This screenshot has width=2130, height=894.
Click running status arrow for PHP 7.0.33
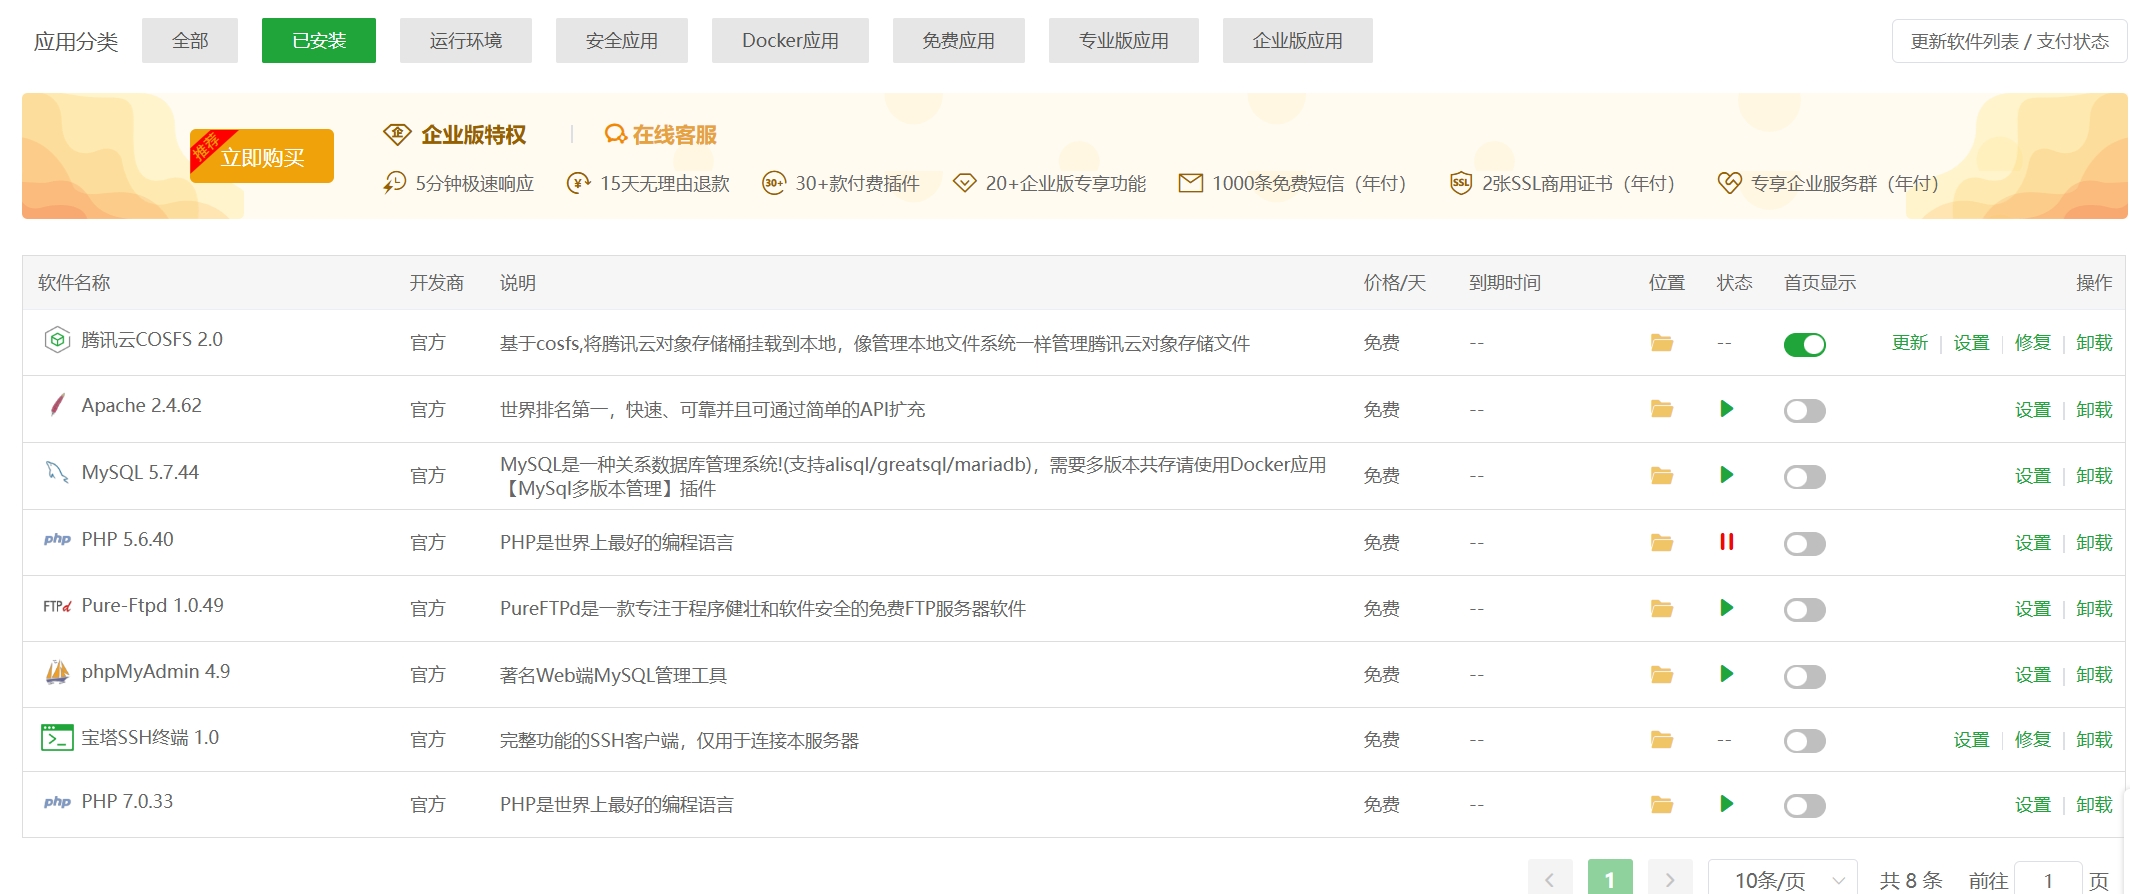[1726, 804]
